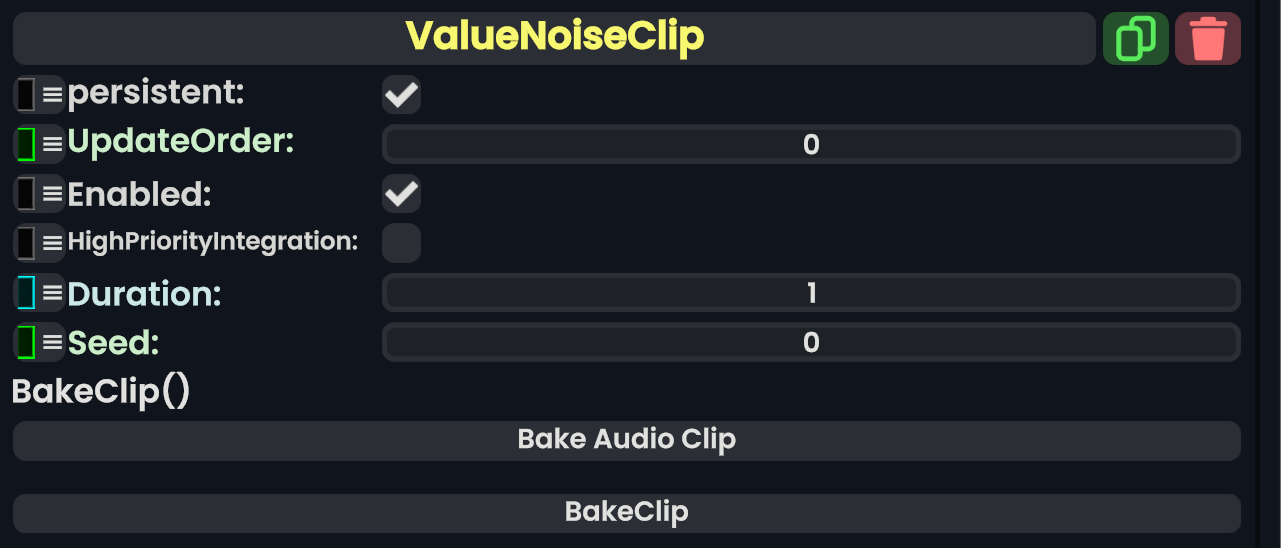Click the UpdateOrder value field
1281x548 pixels.
pos(811,145)
